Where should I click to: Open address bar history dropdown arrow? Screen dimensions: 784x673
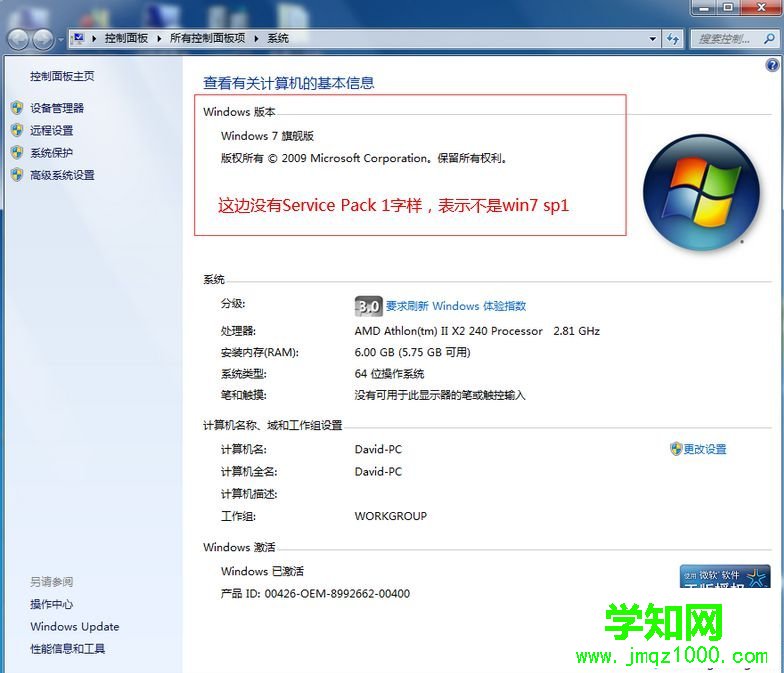652,38
